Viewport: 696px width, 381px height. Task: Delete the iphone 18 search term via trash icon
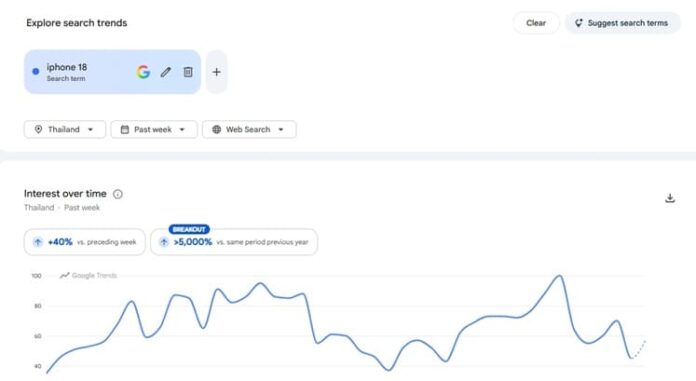[x=188, y=72]
